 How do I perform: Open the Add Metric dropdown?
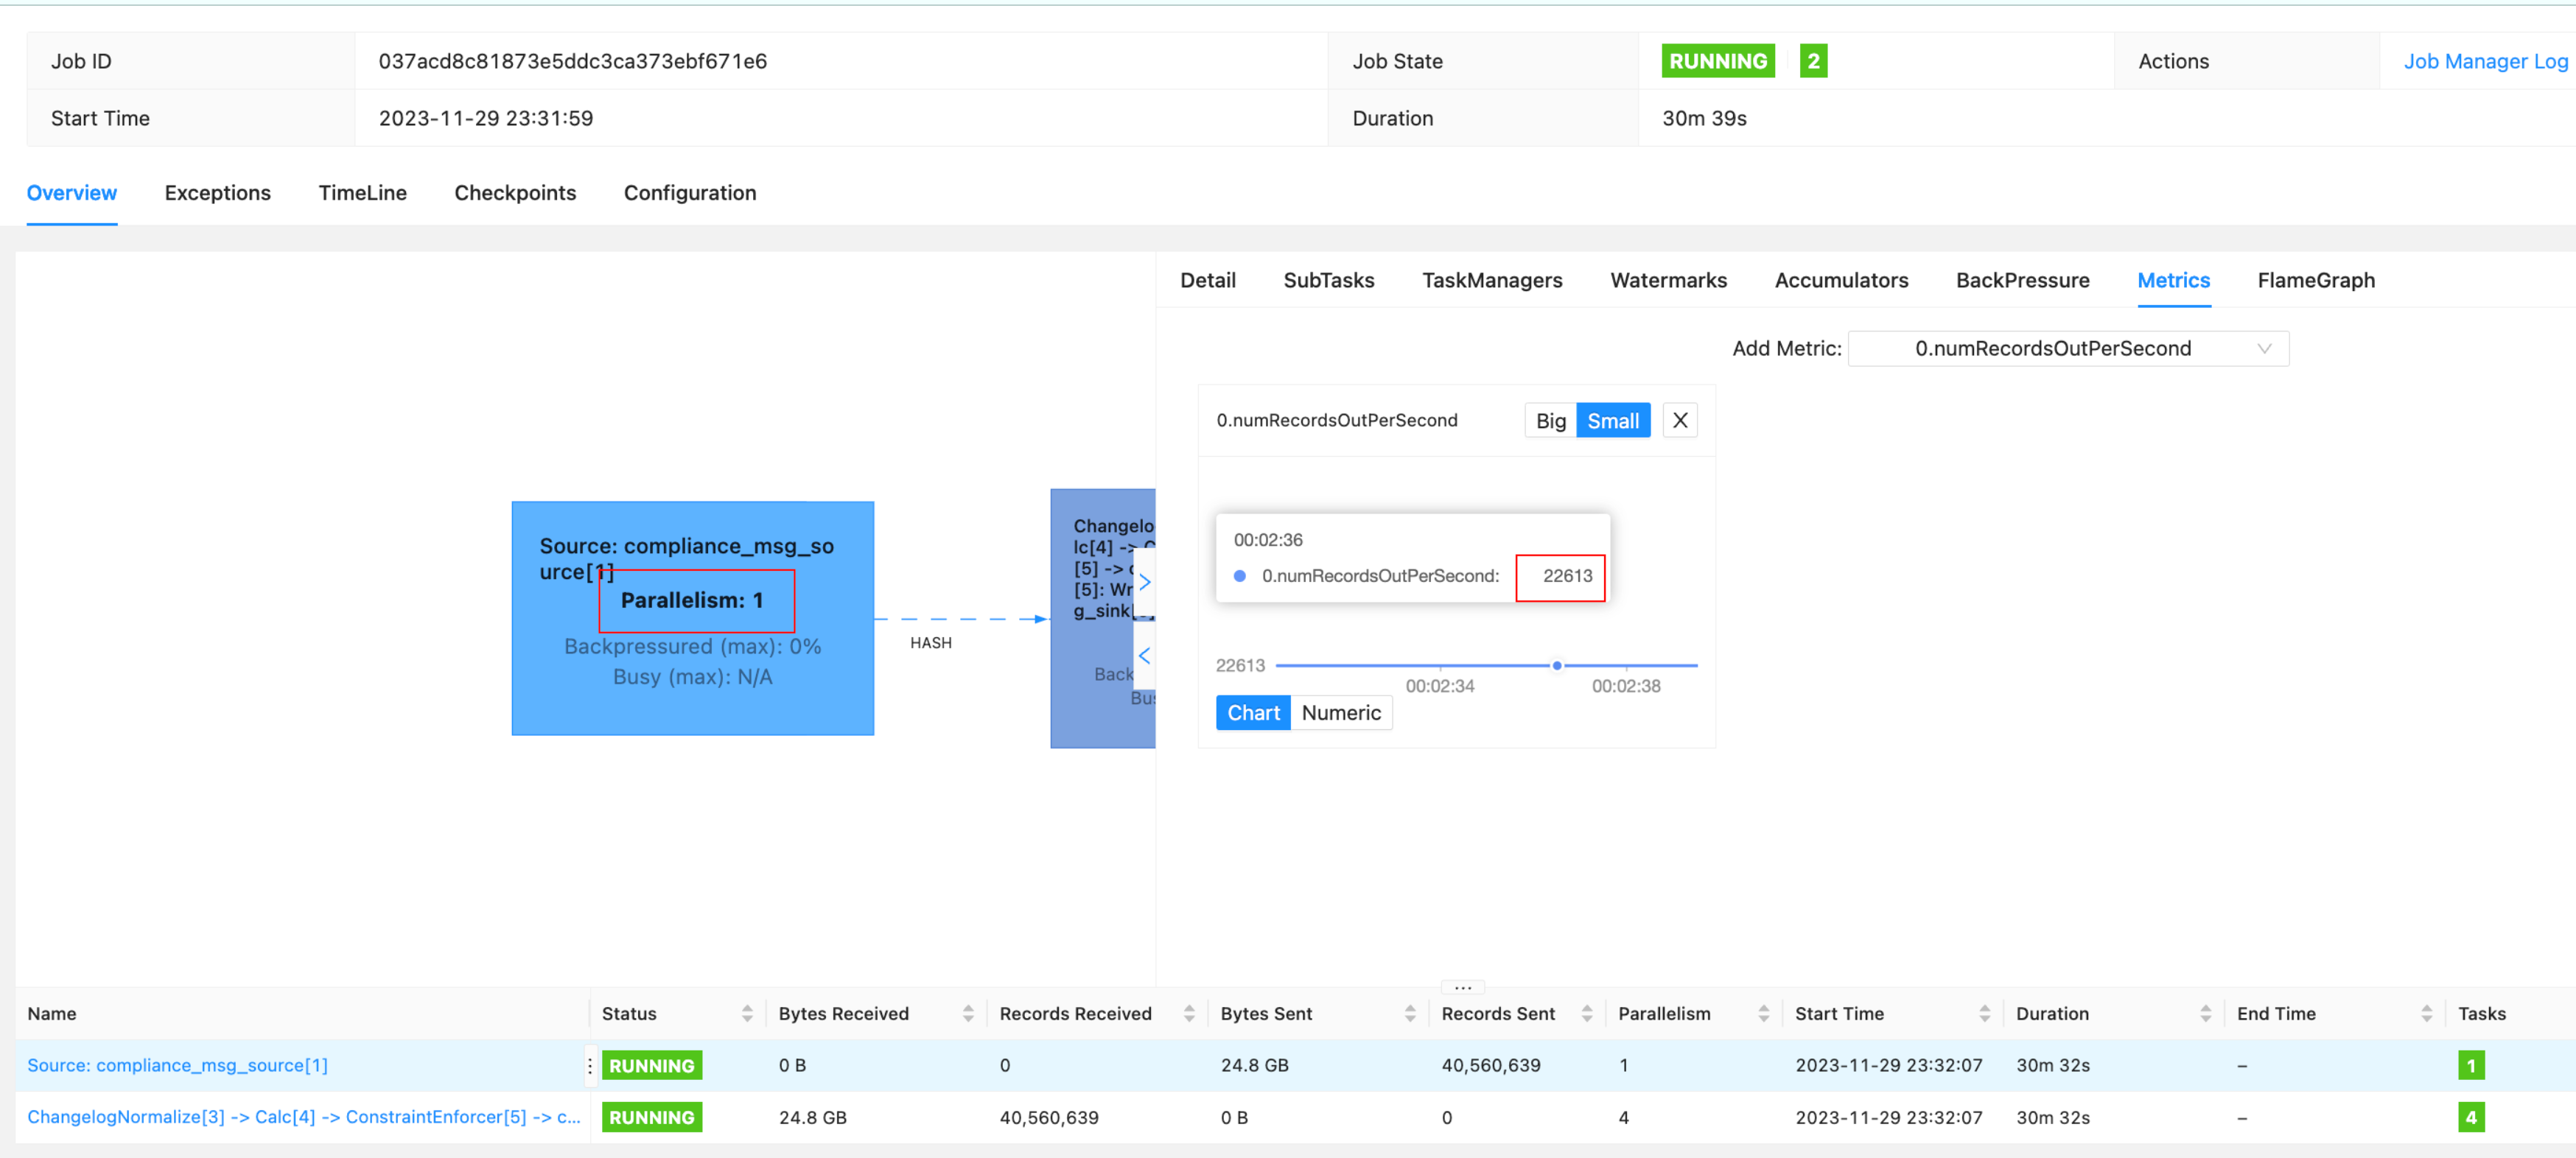tap(2067, 348)
